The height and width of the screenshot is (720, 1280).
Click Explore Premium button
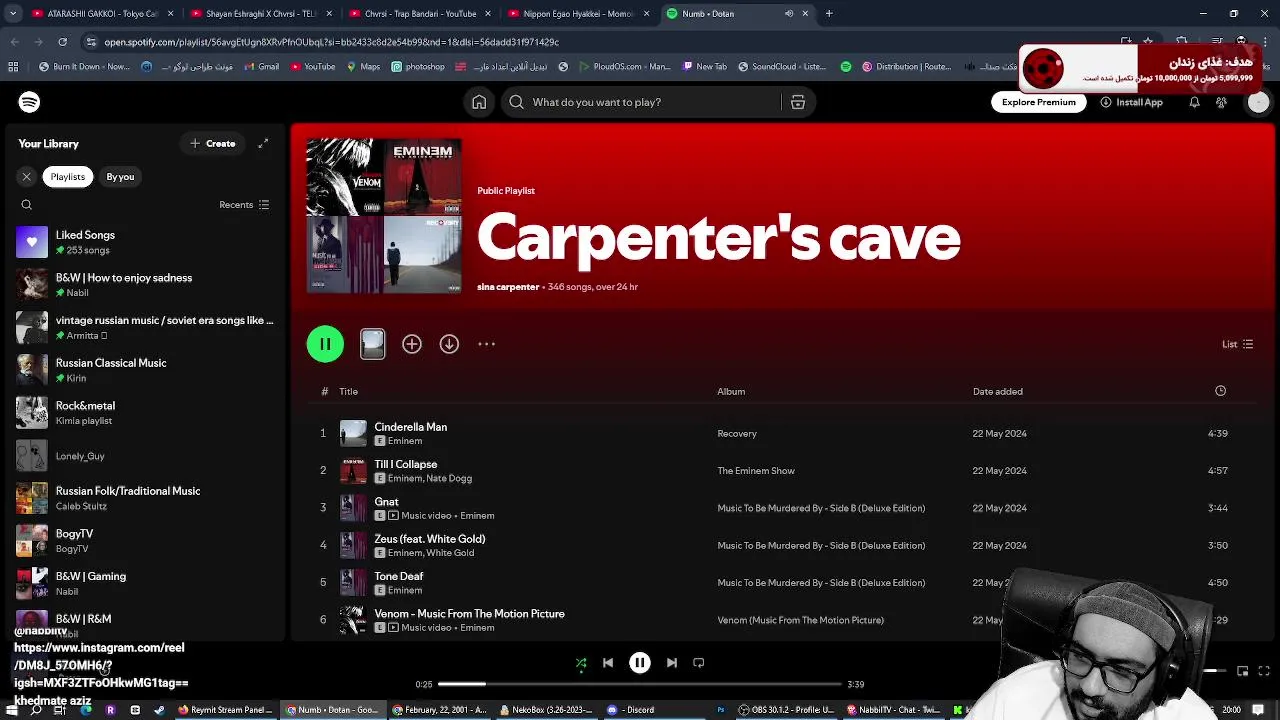coord(1039,102)
